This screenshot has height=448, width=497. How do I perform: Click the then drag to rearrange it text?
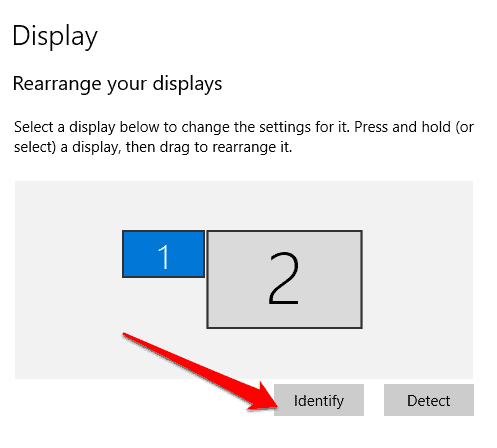tap(209, 147)
